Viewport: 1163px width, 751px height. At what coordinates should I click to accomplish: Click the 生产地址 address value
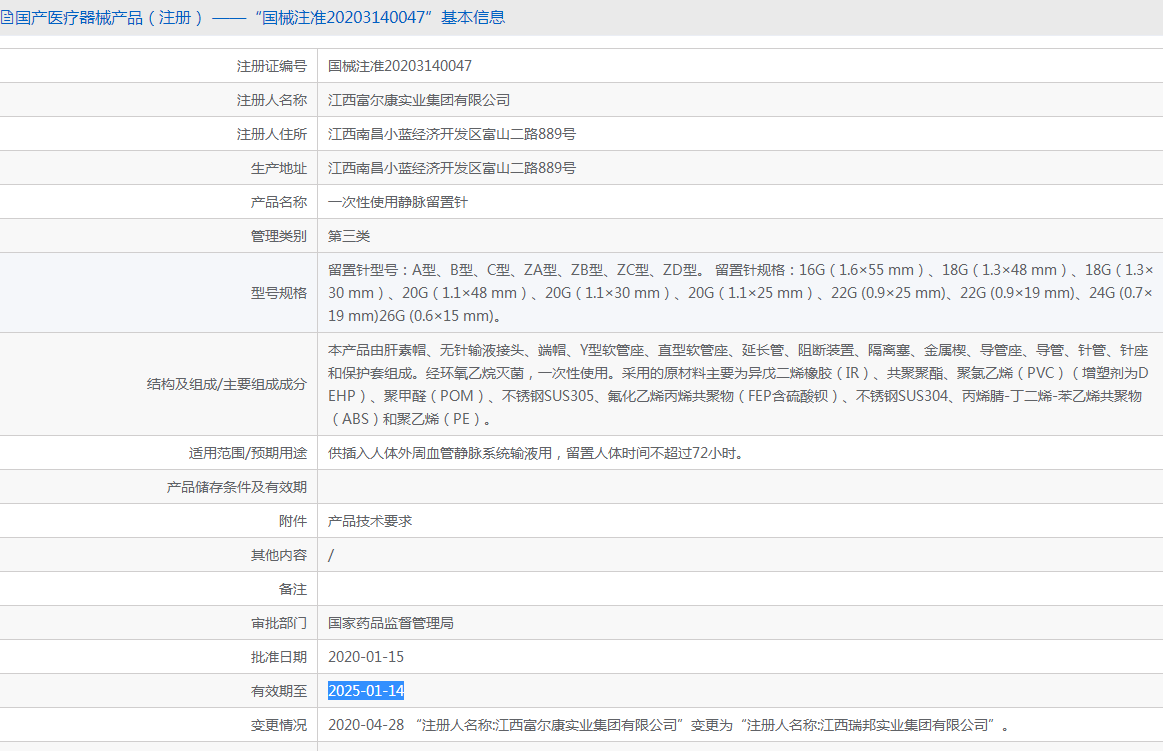(x=451, y=168)
